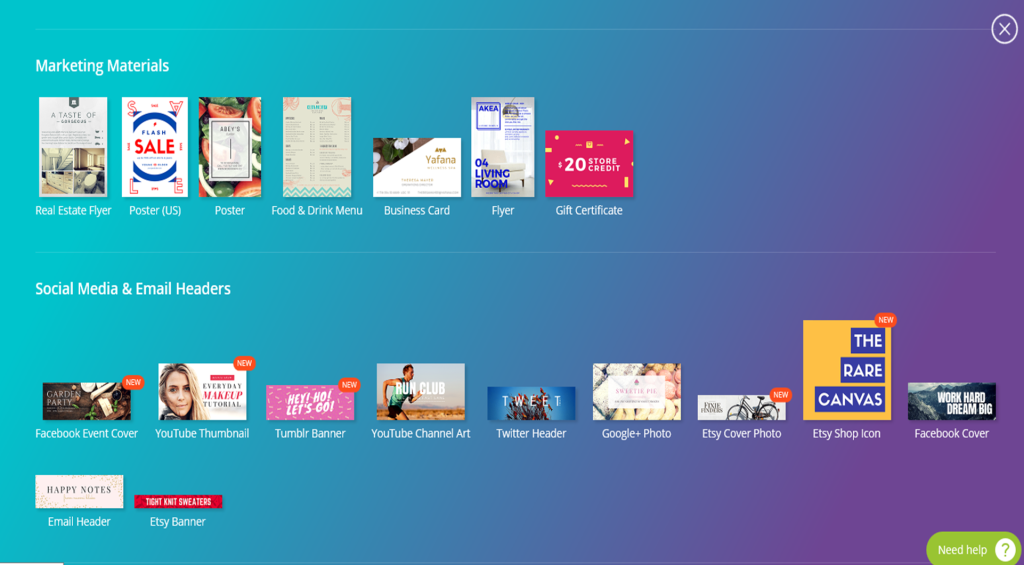Open the YouTube Channel Art Run Club thumbnail

[x=421, y=391]
